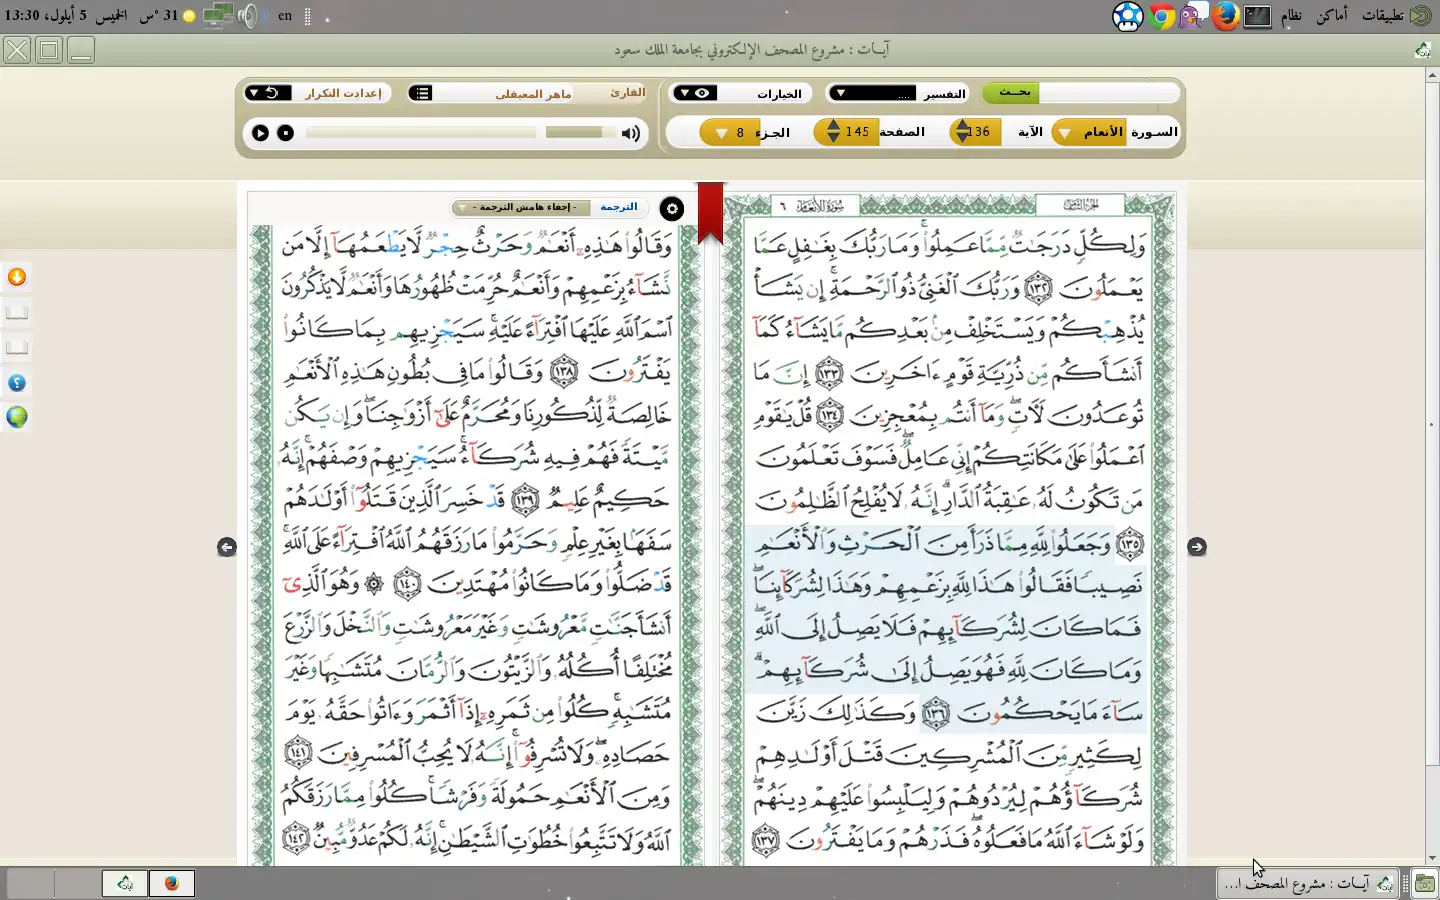
Task: Open the surah الأنعام dropdown
Action: pyautogui.click(x=1091, y=132)
